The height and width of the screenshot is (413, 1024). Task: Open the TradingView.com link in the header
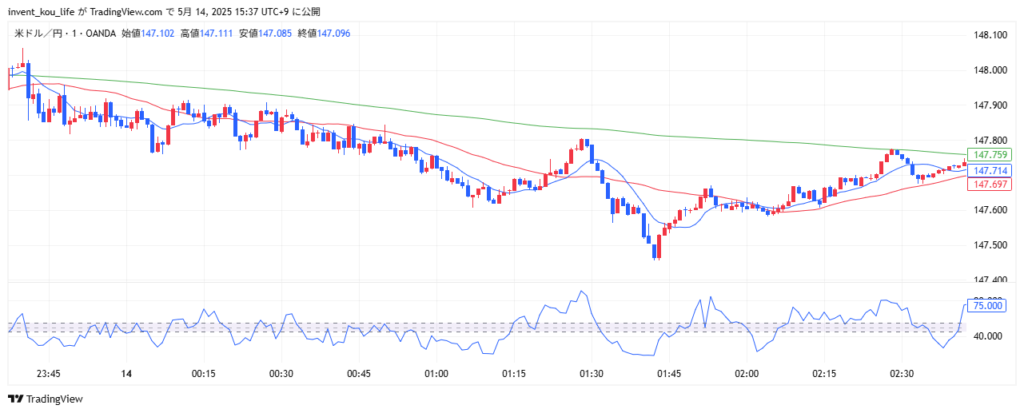[125, 11]
